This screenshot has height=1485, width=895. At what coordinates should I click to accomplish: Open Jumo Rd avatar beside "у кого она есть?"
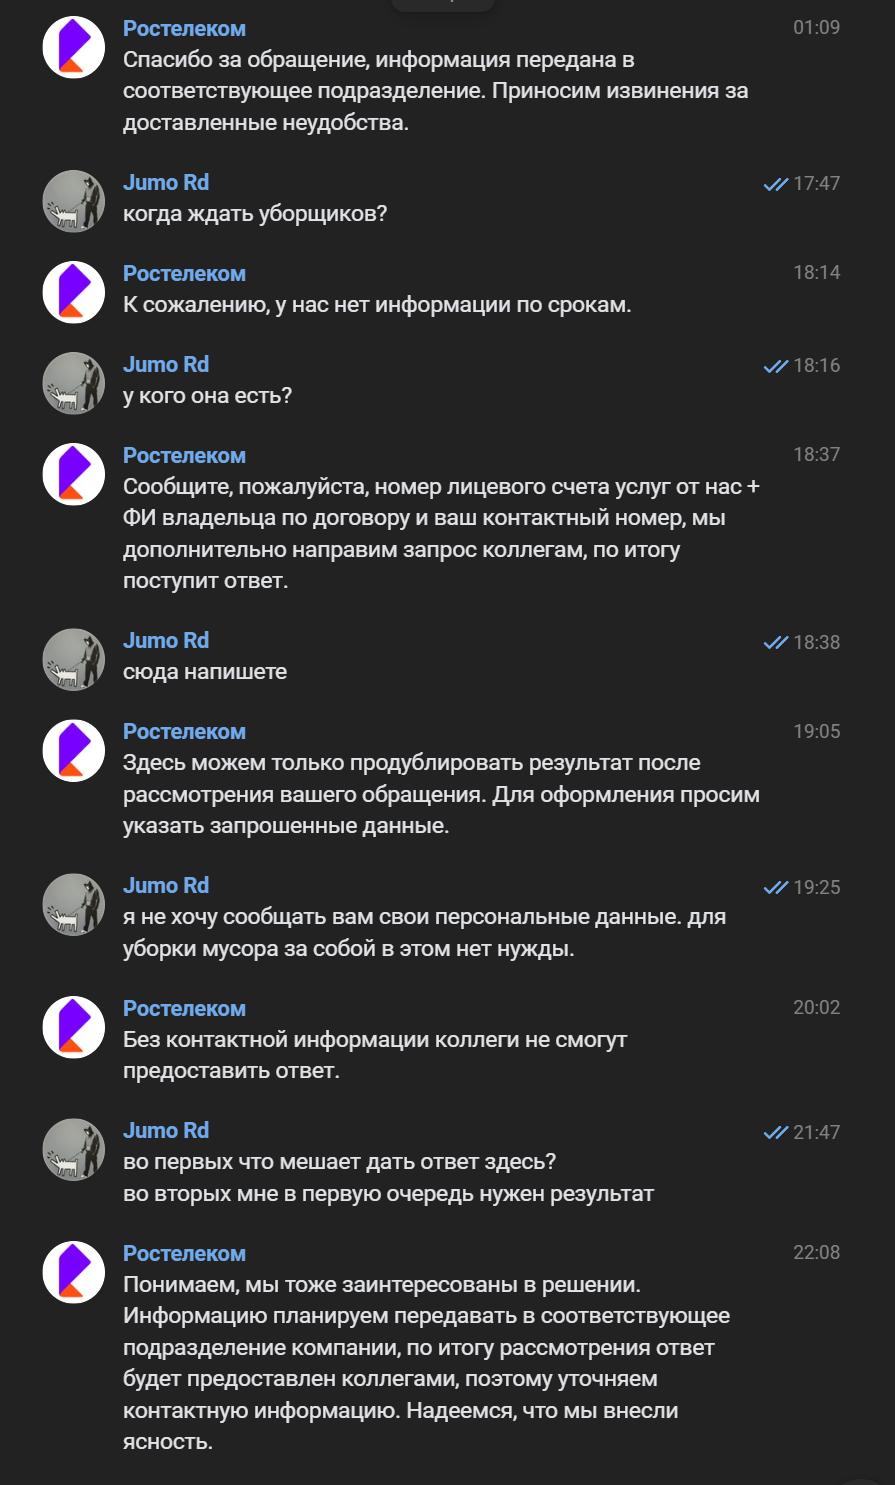tap(74, 383)
